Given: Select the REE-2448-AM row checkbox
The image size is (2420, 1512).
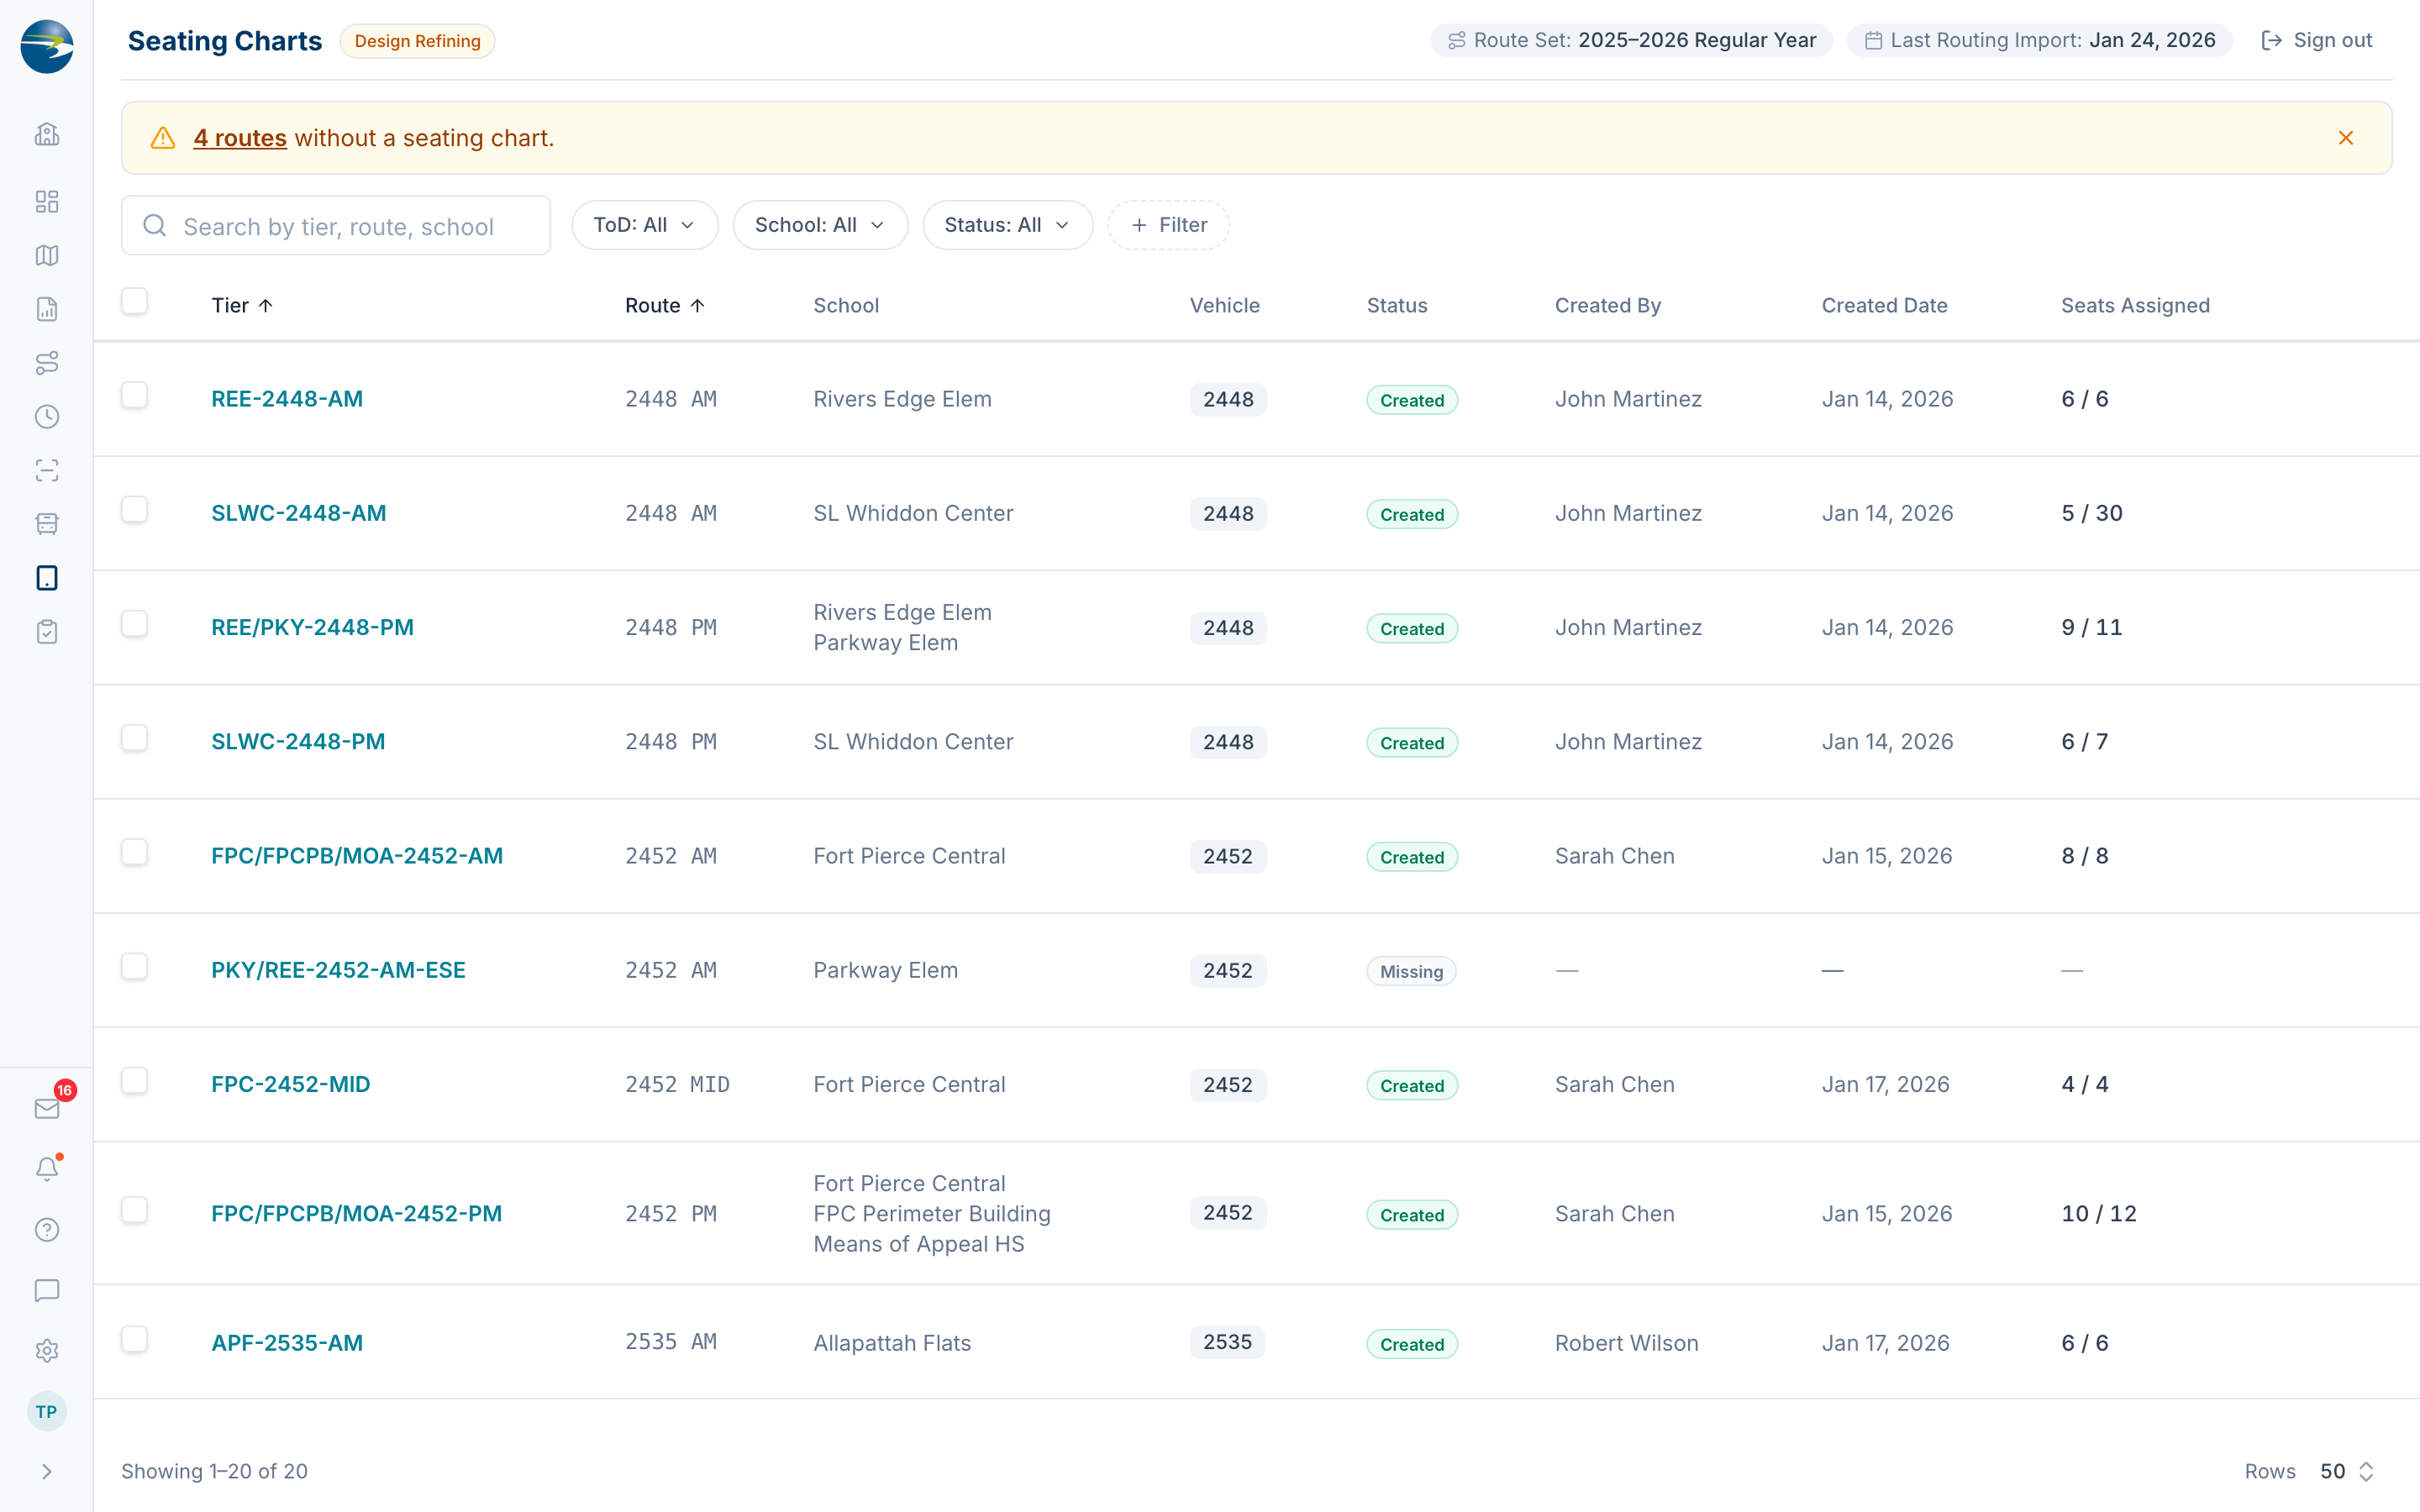Looking at the screenshot, I should tap(134, 395).
